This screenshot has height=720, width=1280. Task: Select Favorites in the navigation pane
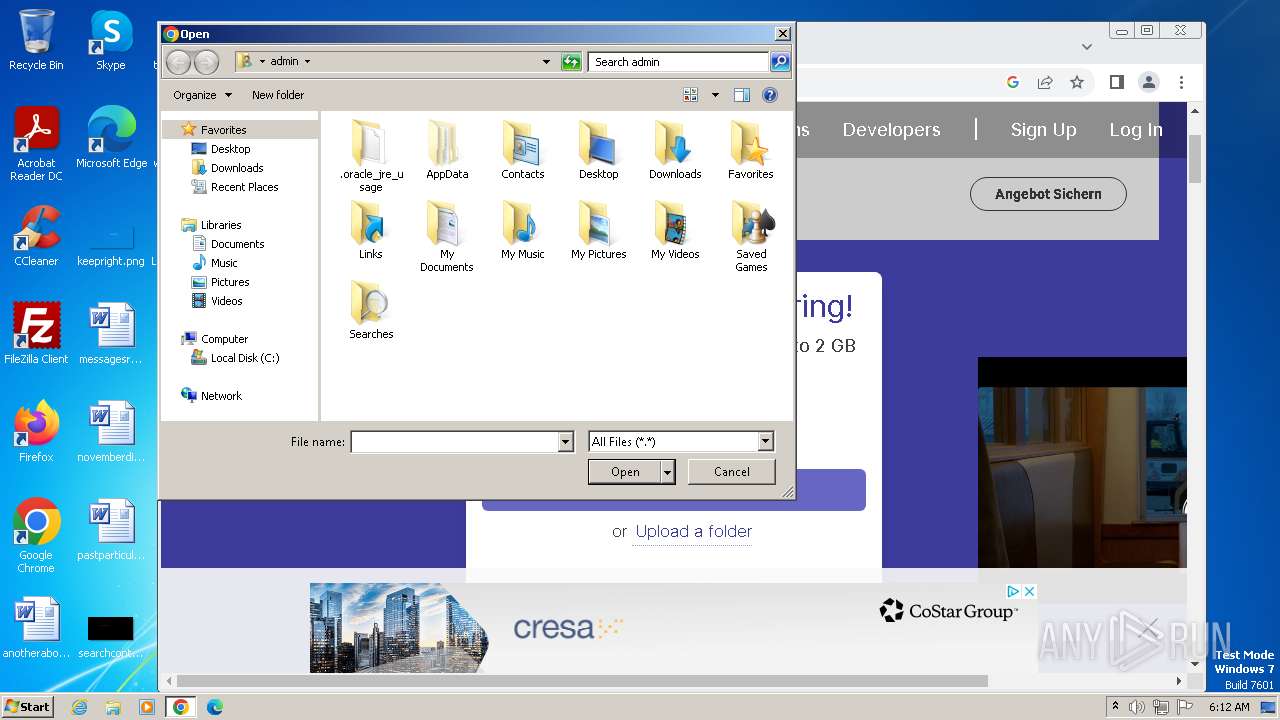[223, 130]
